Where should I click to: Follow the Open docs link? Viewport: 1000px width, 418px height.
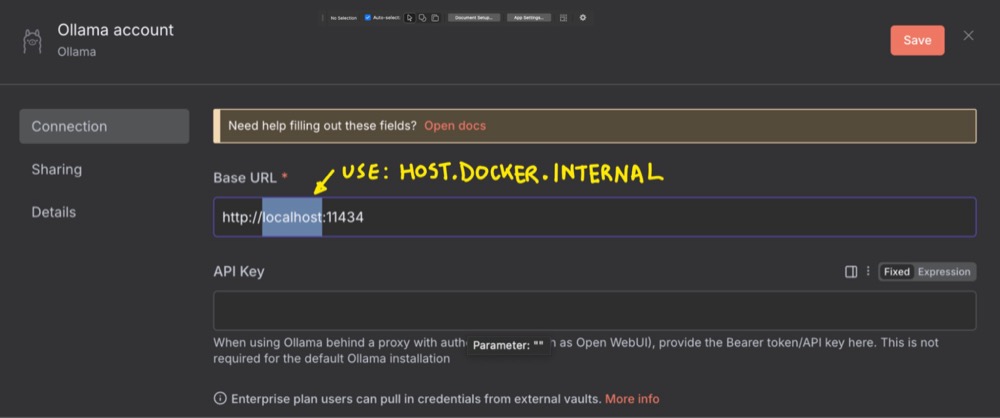455,126
